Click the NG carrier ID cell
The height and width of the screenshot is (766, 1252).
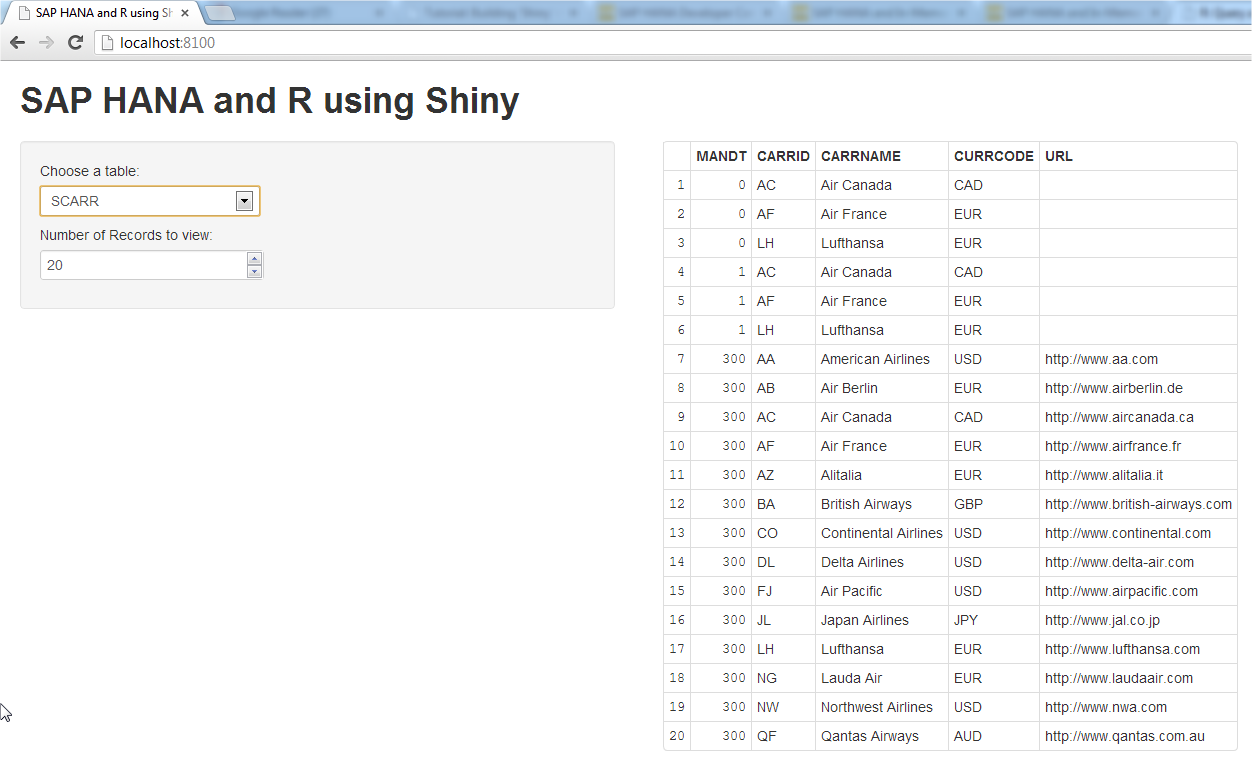(783, 678)
